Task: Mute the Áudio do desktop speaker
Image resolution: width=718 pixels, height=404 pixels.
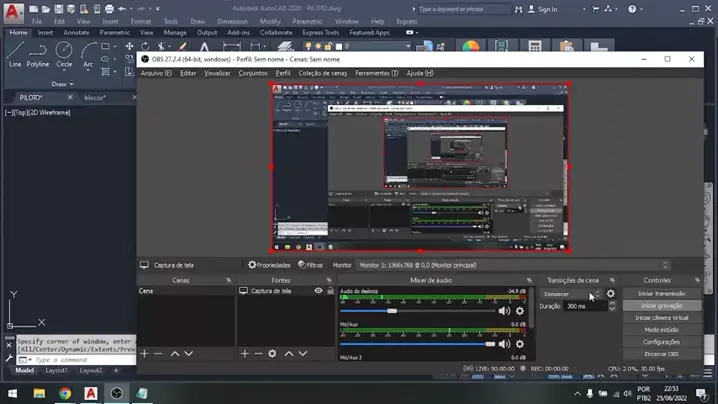Action: coord(504,311)
